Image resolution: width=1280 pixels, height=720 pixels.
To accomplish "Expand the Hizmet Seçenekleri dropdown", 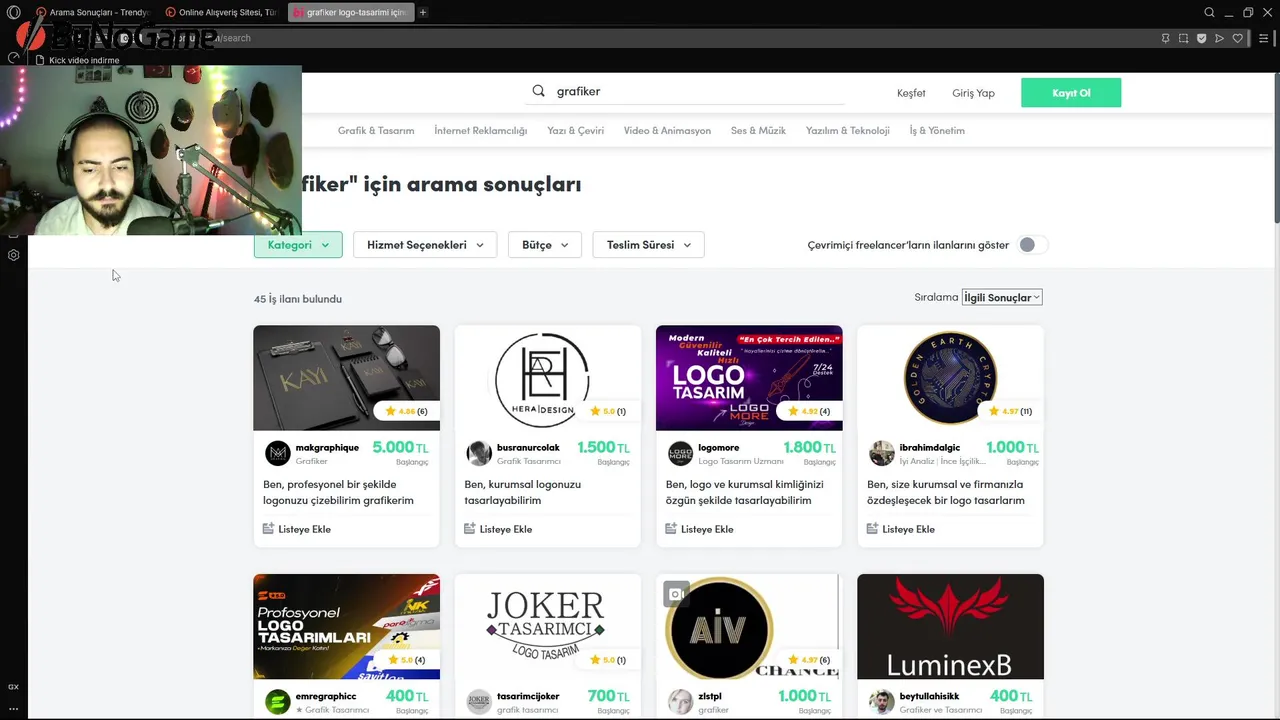I will [x=425, y=245].
